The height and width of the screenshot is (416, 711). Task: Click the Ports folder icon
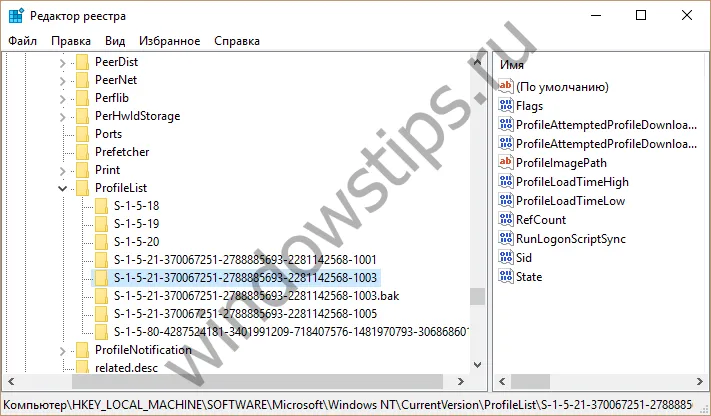pyautogui.click(x=83, y=134)
